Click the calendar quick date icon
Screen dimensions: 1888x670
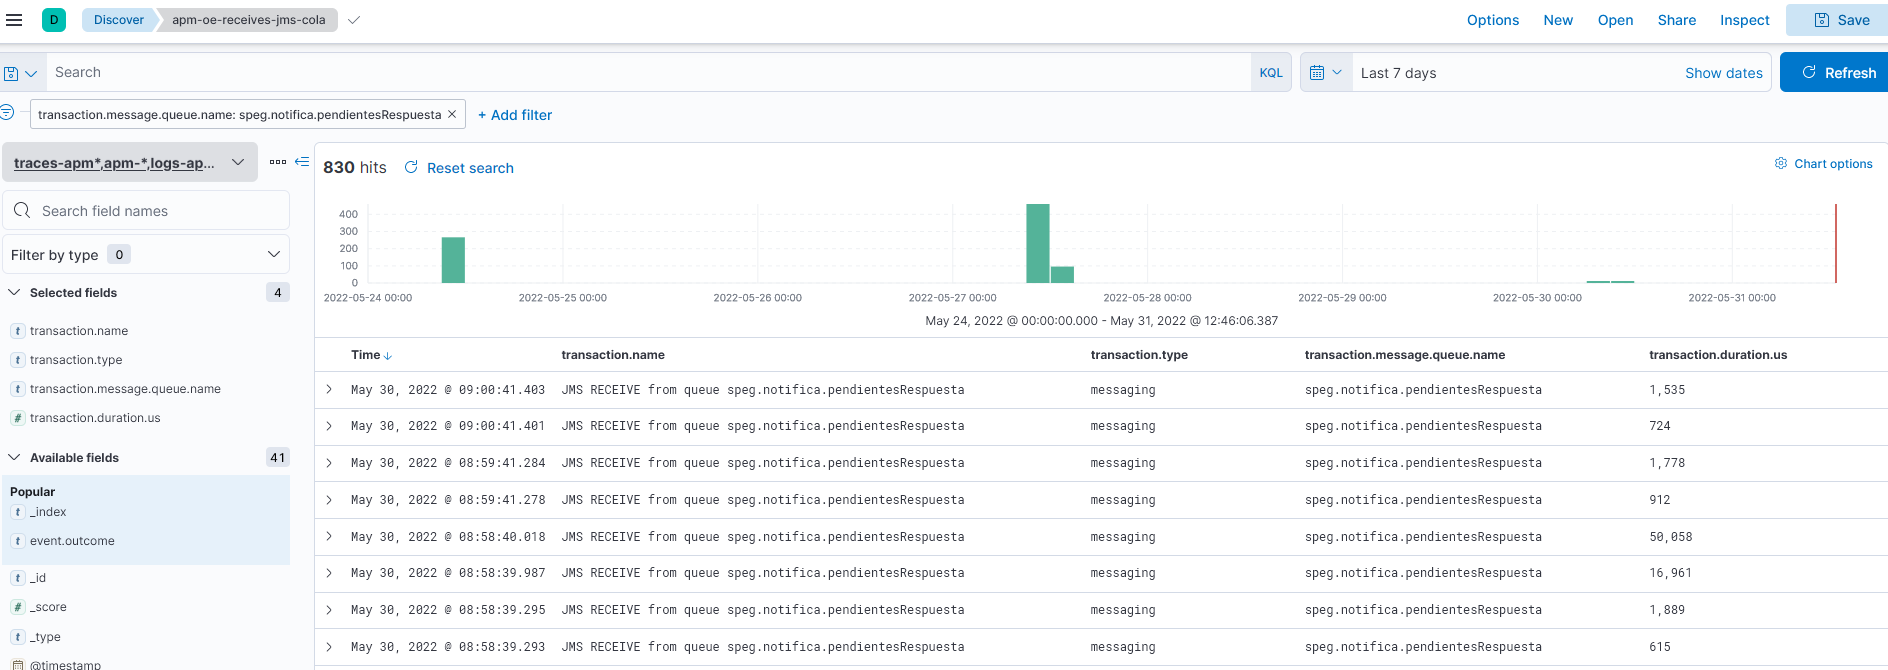tap(1326, 72)
